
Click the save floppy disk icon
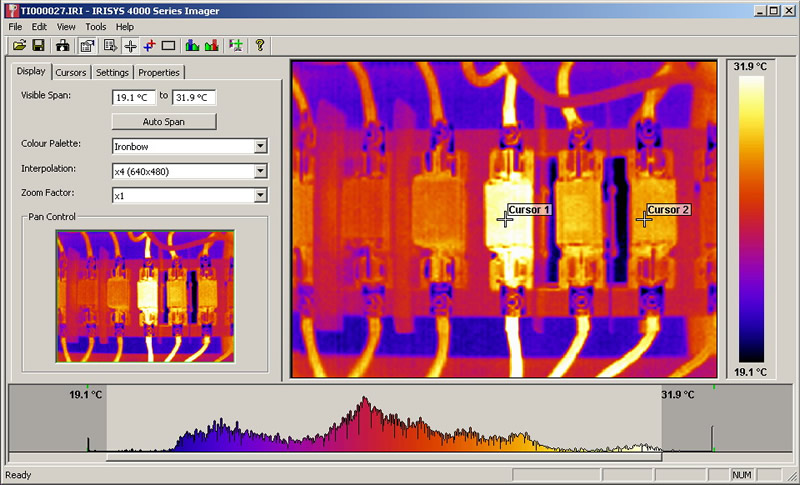[38, 45]
